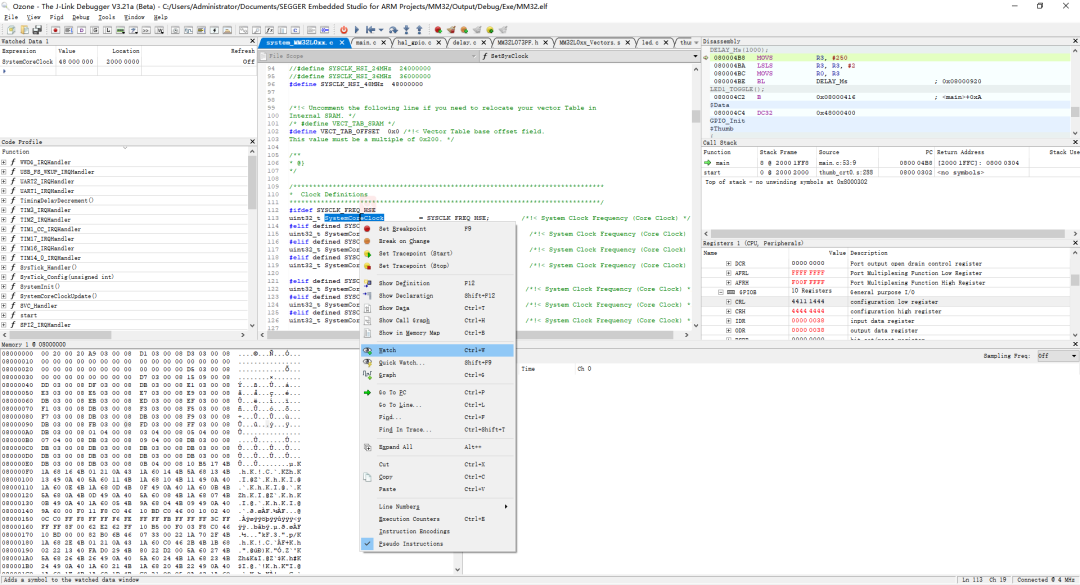Viewport: 1080px width, 585px height.
Task: Open the Debug menu in menu bar
Action: coord(81,17)
